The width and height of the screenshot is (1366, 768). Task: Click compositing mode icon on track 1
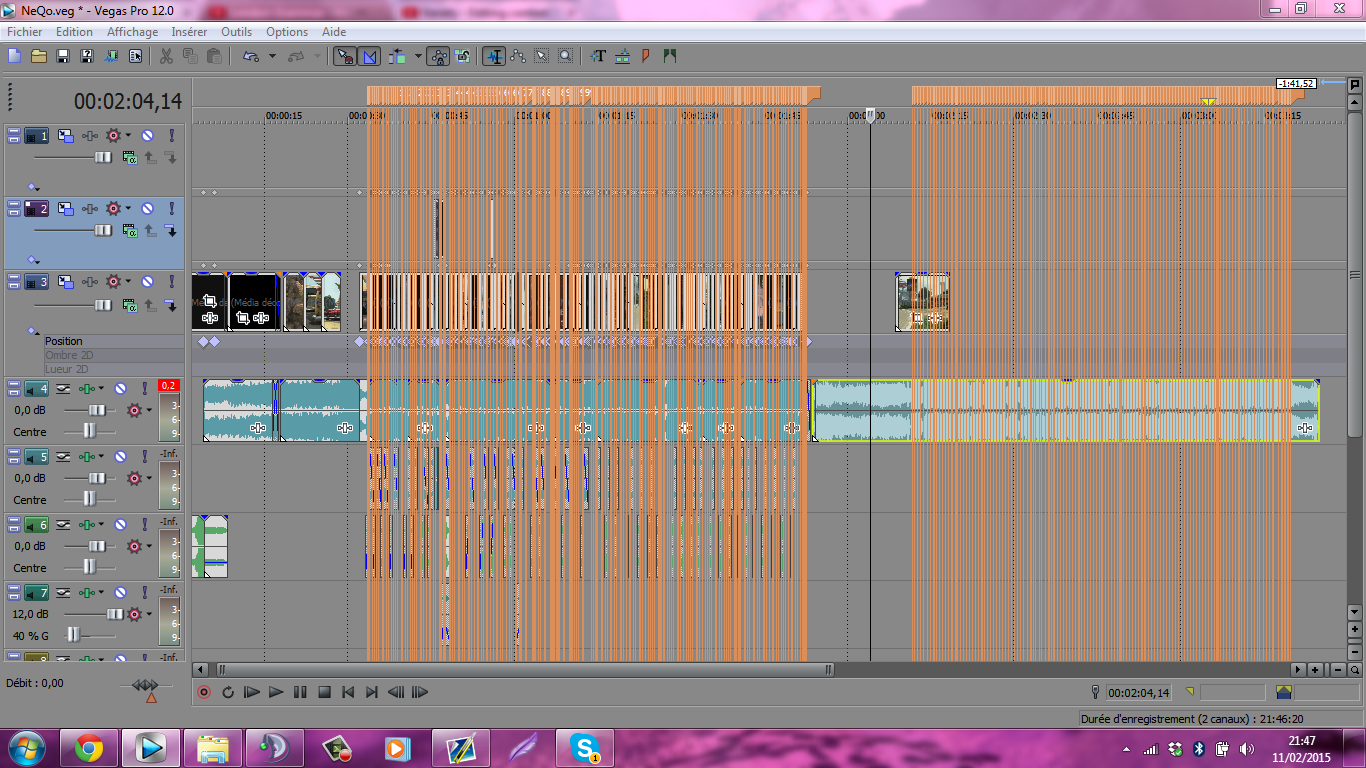coord(129,157)
